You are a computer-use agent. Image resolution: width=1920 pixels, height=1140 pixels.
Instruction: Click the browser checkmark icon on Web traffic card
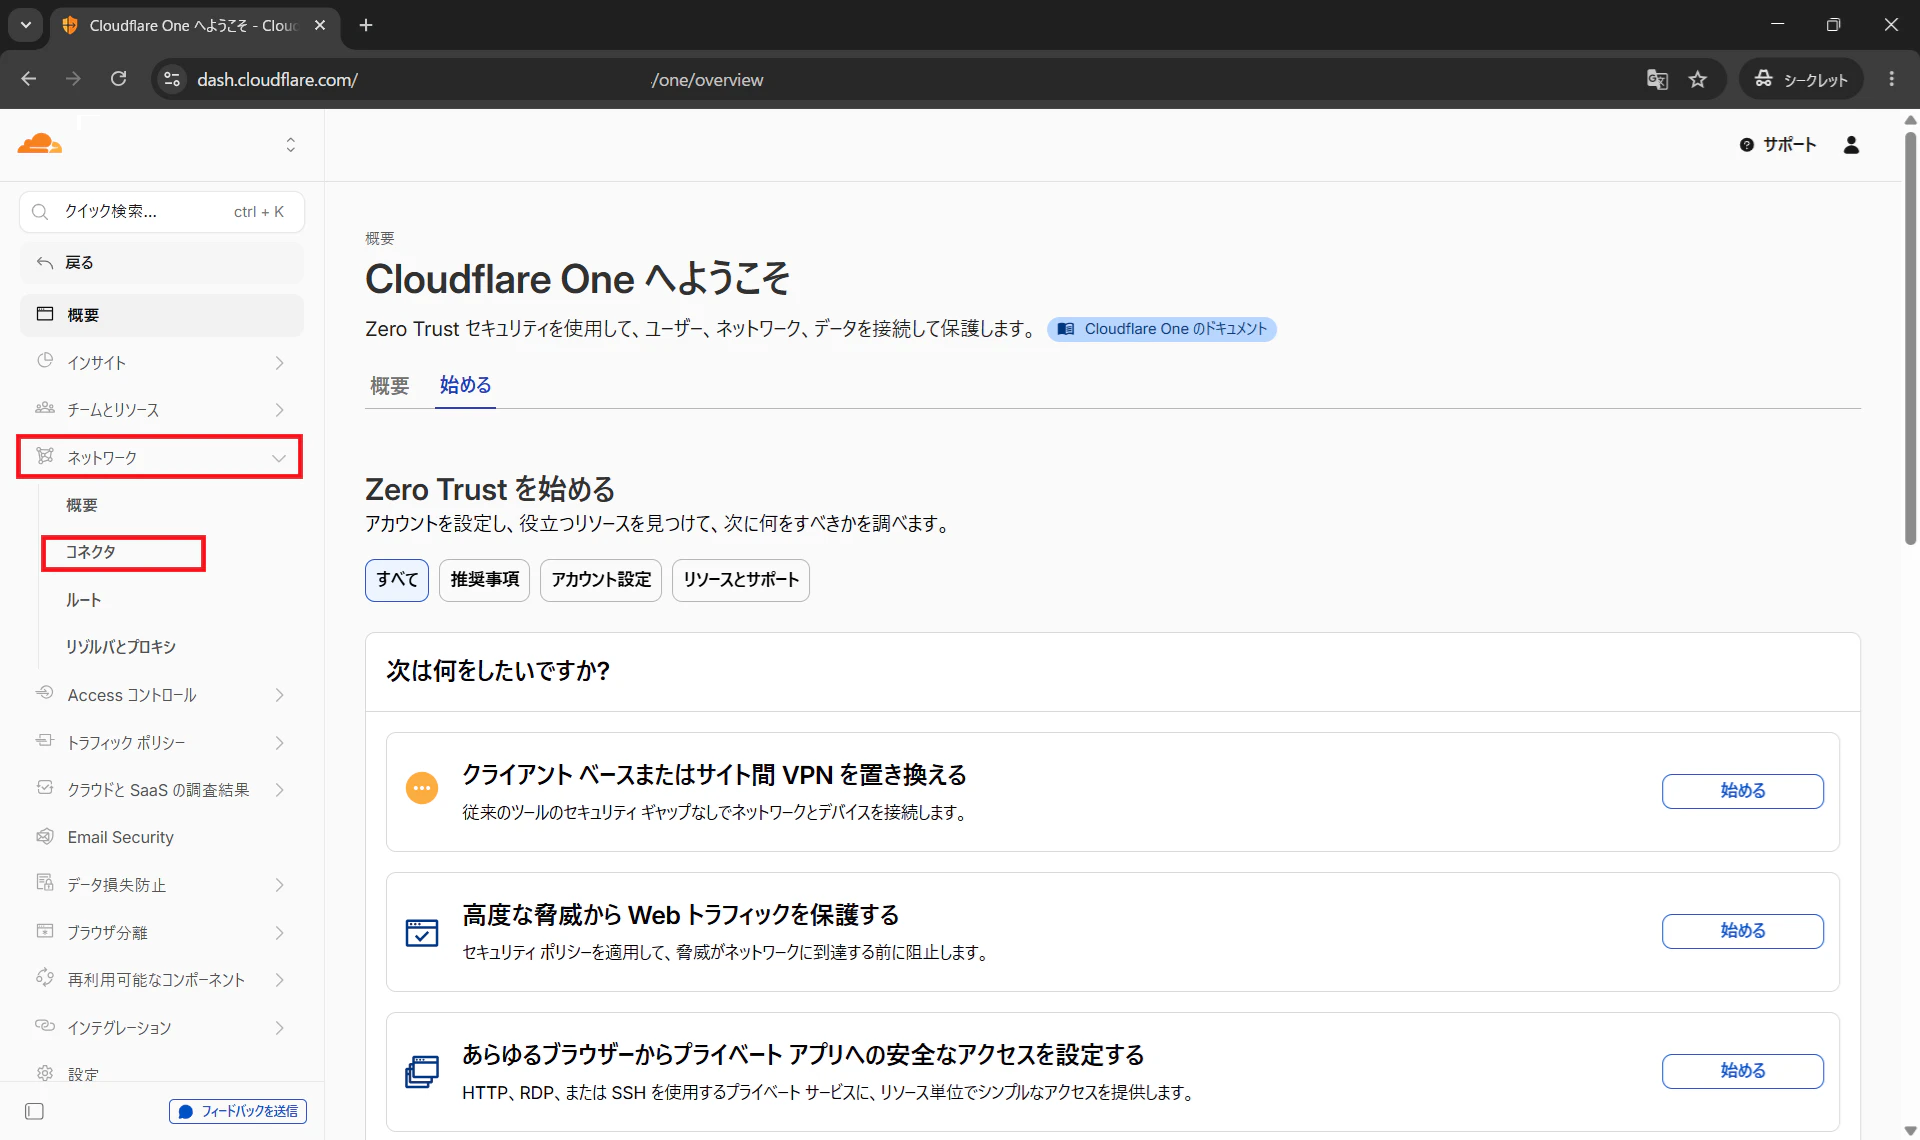click(x=422, y=932)
